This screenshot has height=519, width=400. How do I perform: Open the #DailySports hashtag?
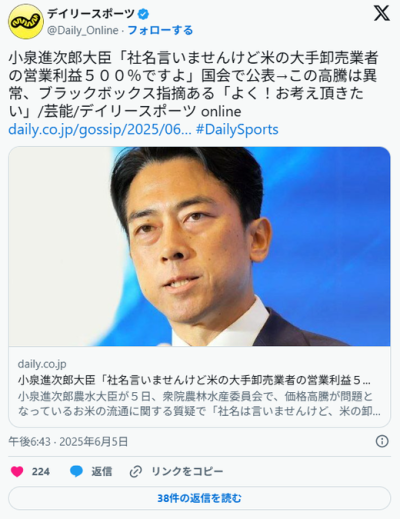click(237, 129)
